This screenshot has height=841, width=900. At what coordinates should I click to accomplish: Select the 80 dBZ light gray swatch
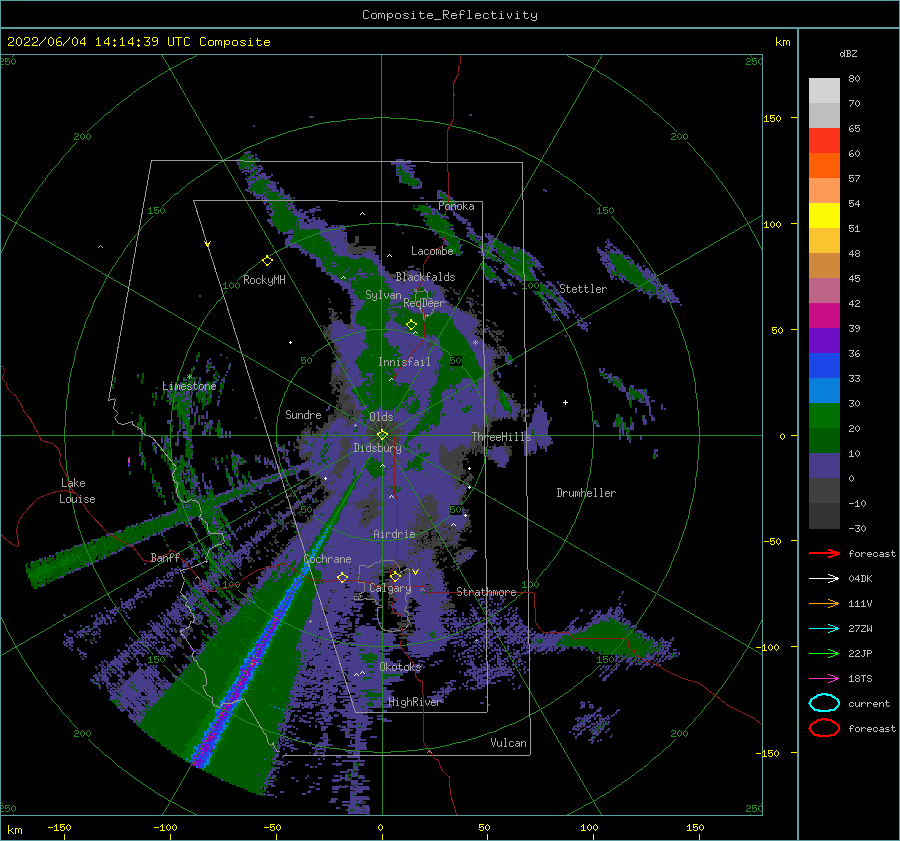824,90
